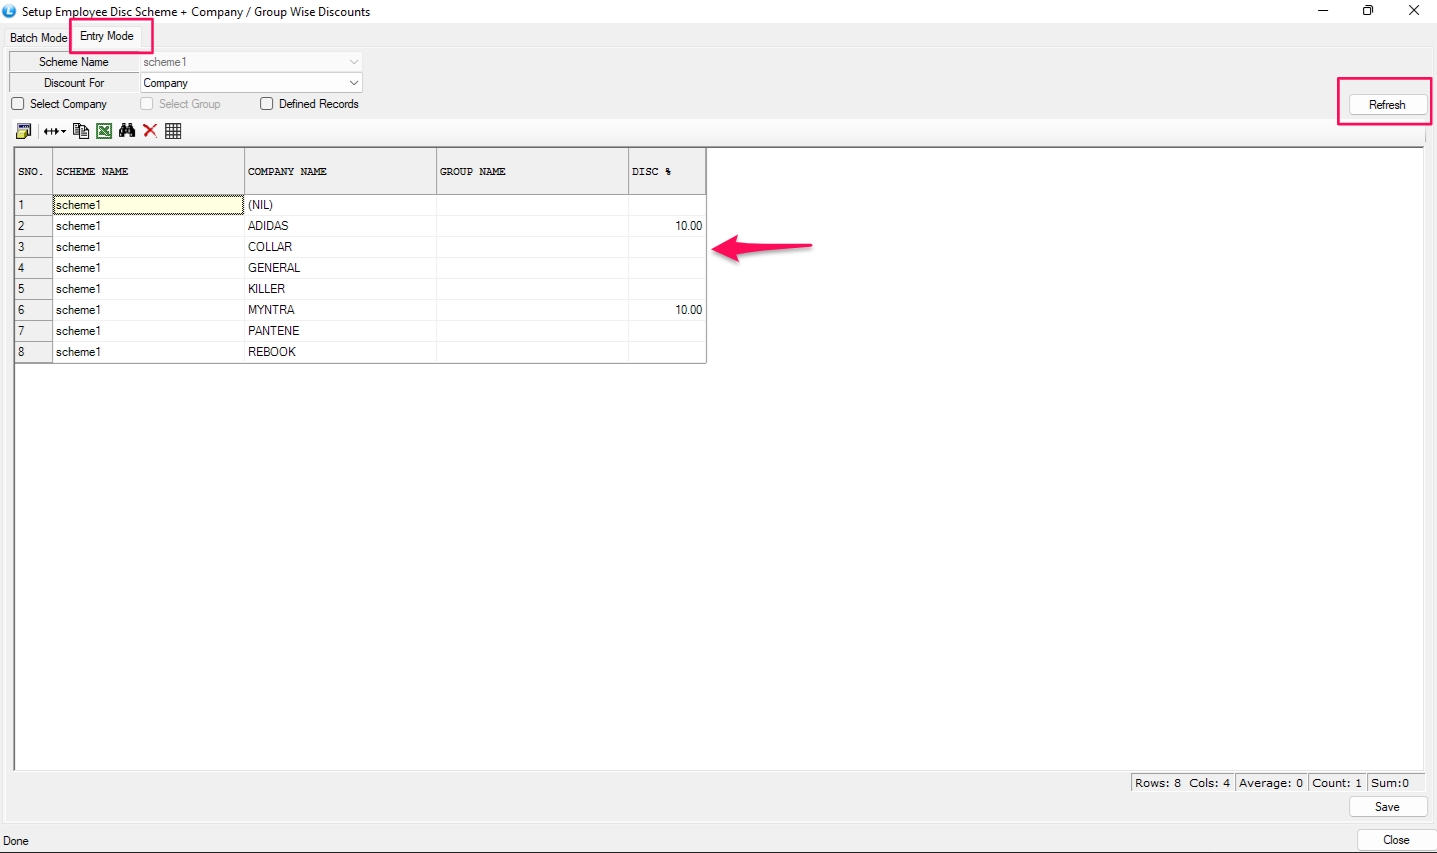
Task: Click the copy grid data icon
Action: pyautogui.click(x=81, y=131)
